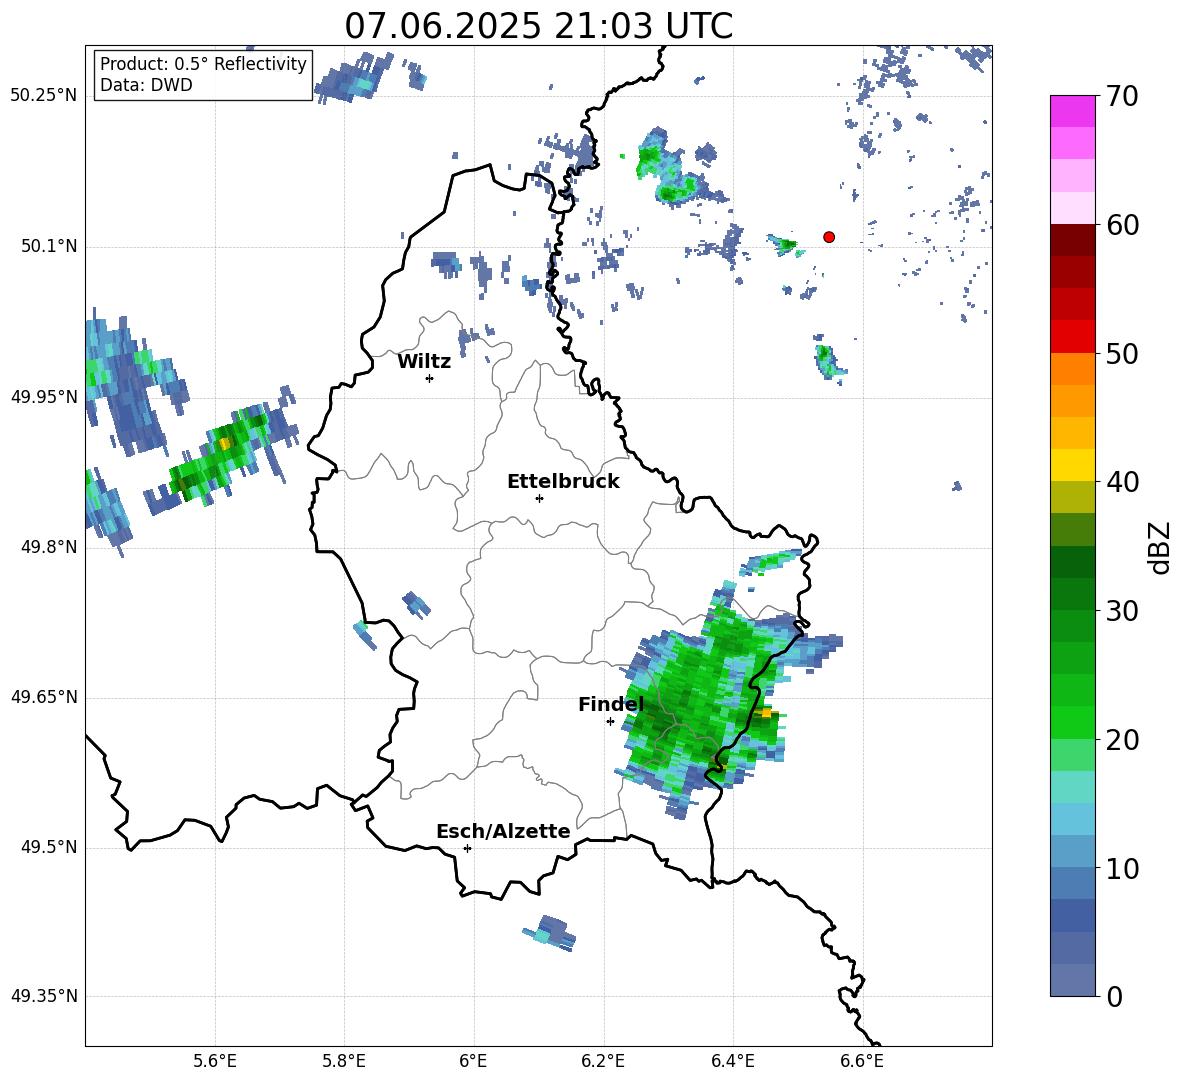Image resolution: width=1184 pixels, height=1081 pixels.
Task: Click the Data: DWD text
Action: coord(146,85)
